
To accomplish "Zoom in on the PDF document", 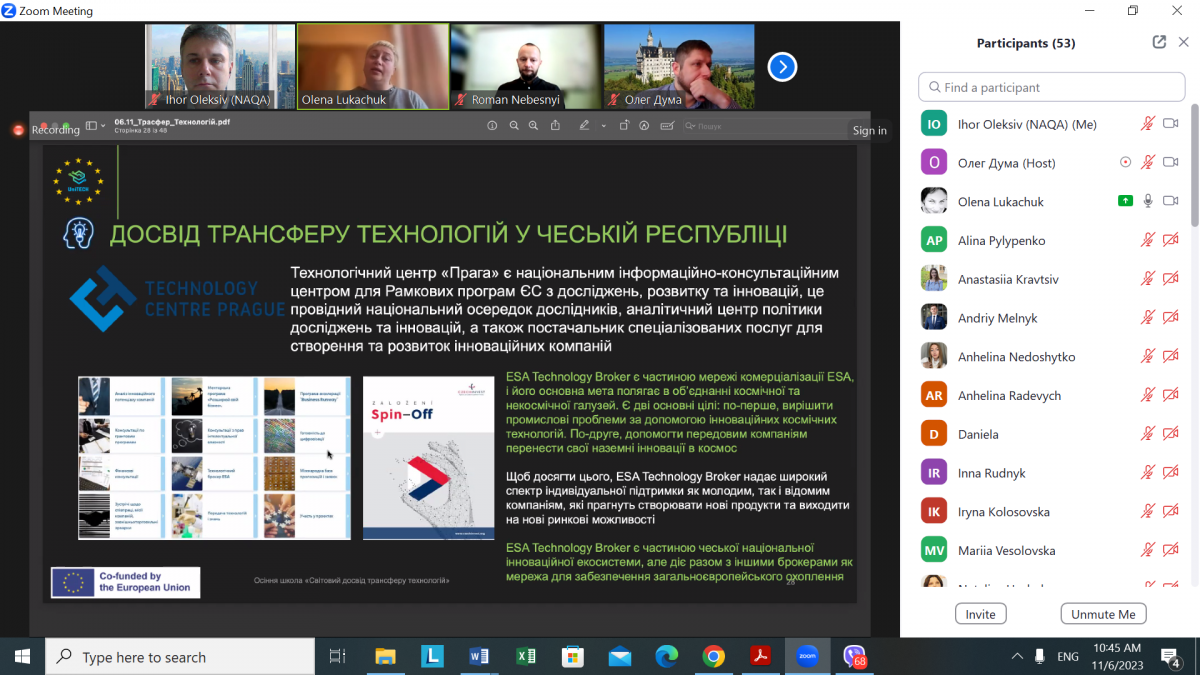I will click(533, 126).
